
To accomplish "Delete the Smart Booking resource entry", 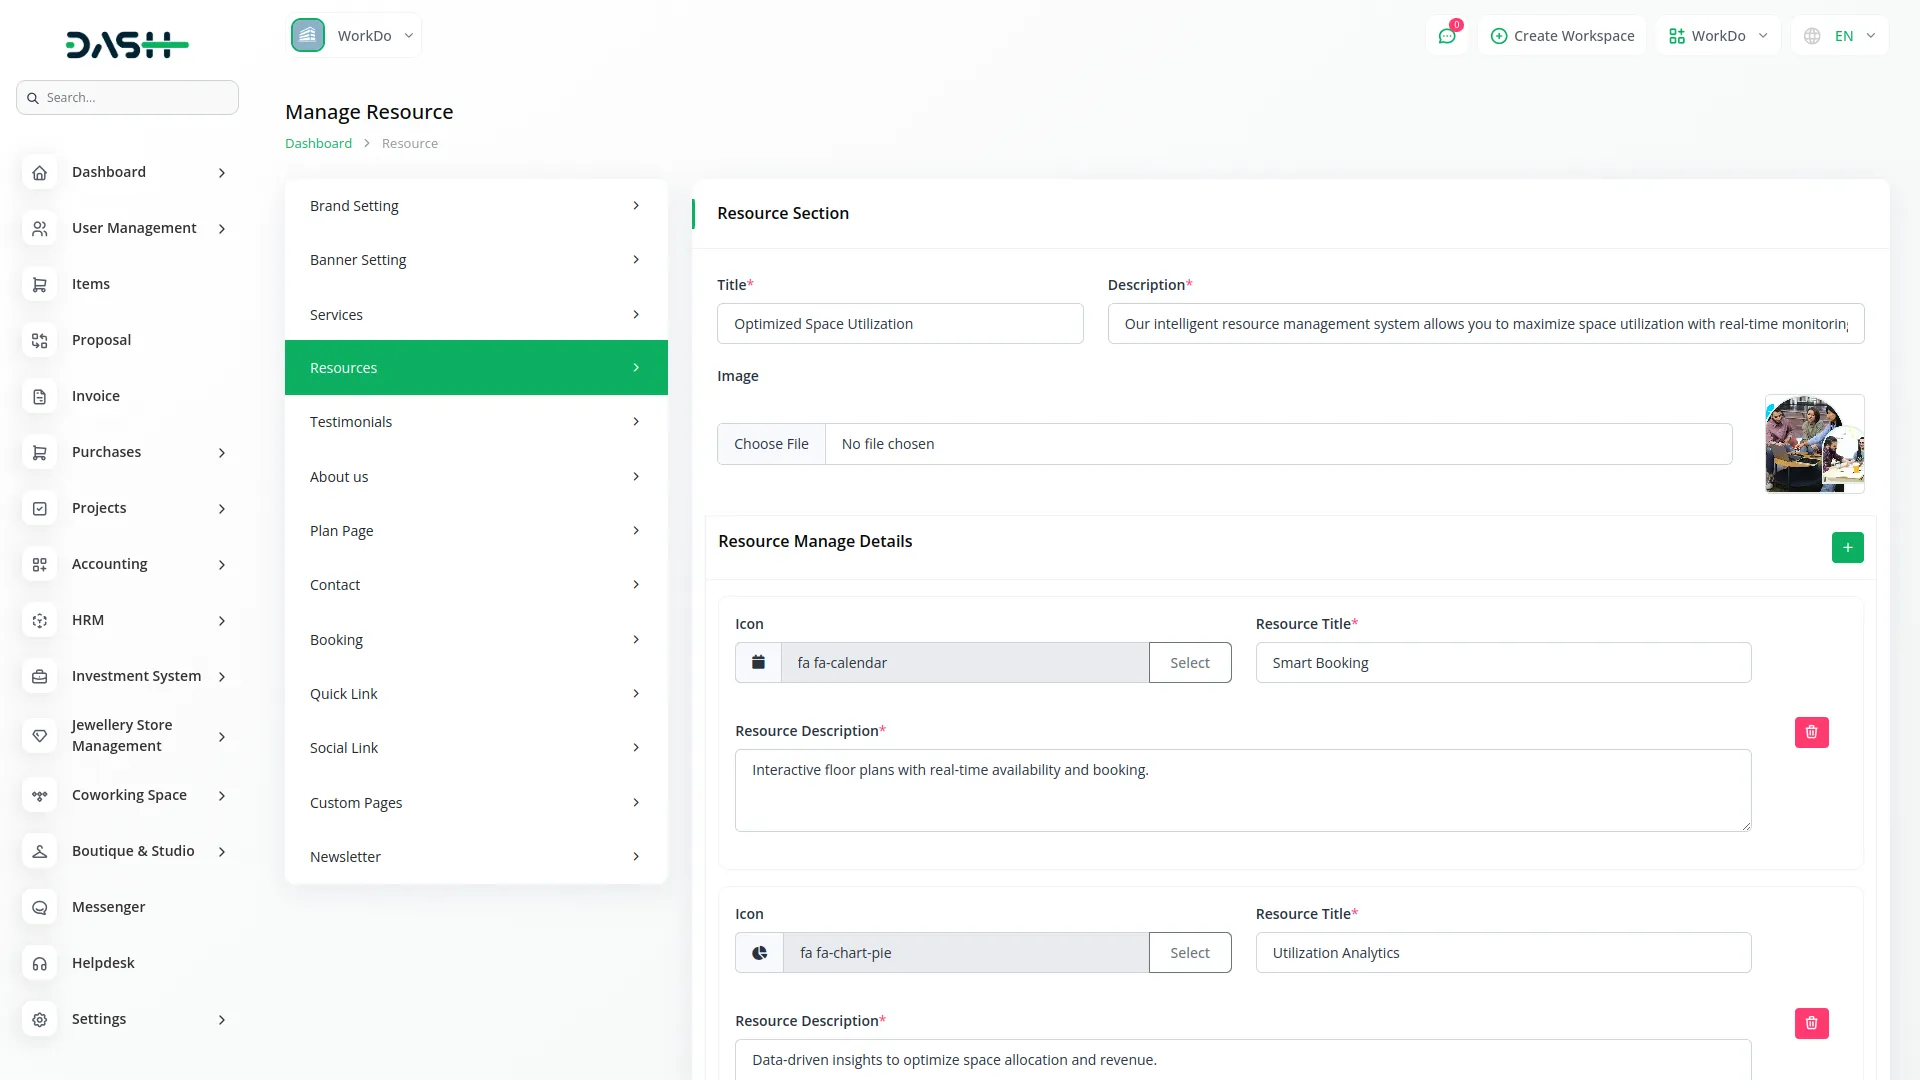I will [x=1812, y=732].
